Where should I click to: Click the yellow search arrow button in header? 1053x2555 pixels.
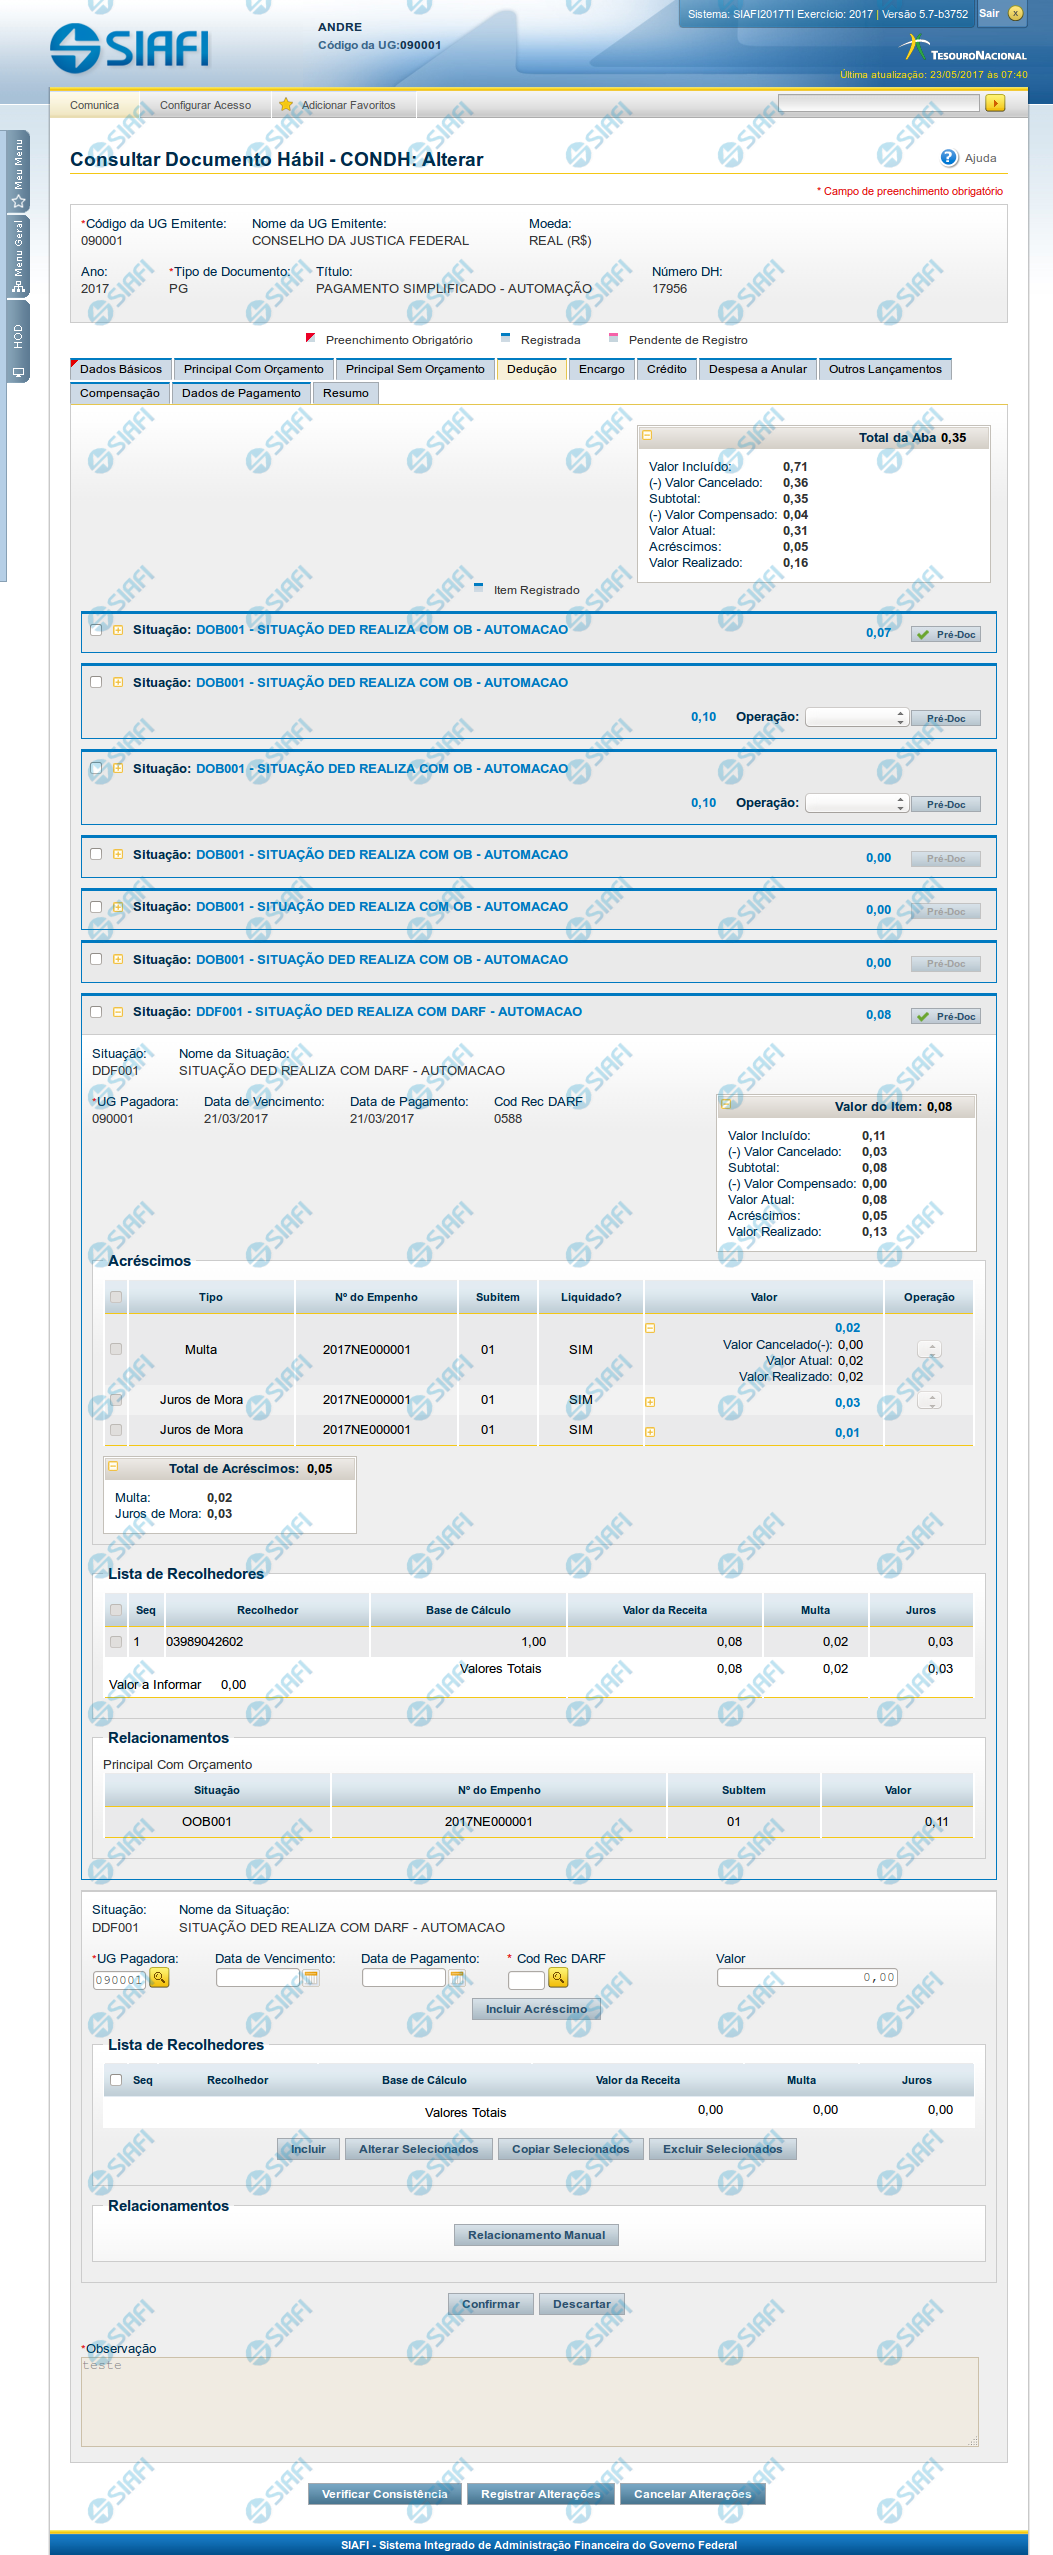pyautogui.click(x=994, y=103)
